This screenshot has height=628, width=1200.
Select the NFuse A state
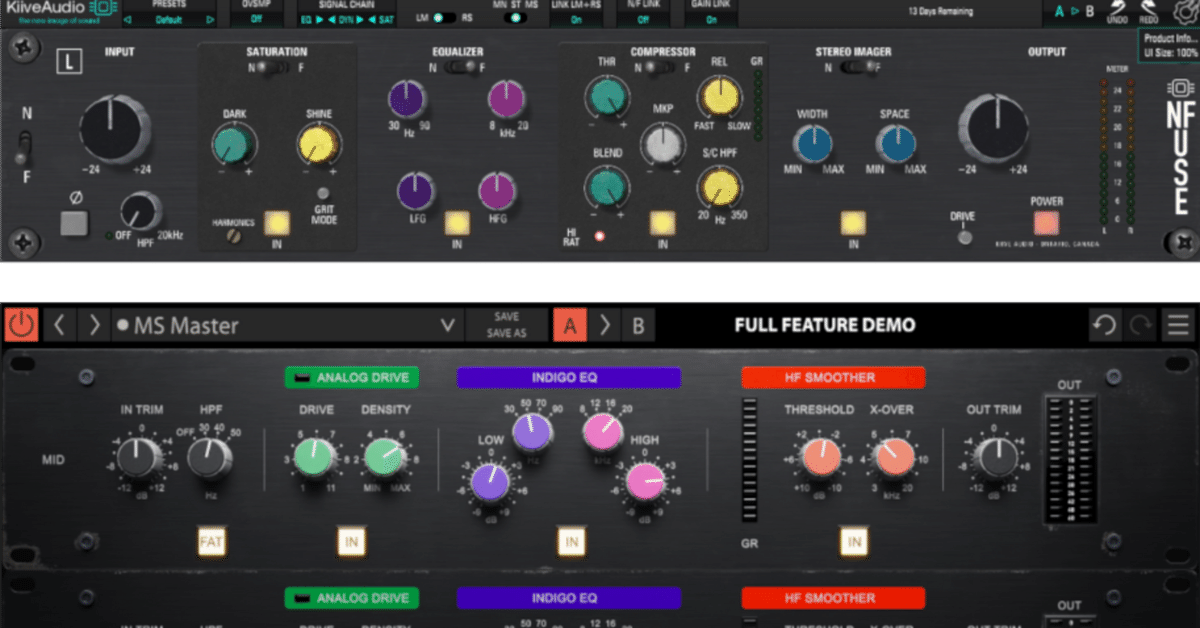coord(1060,12)
